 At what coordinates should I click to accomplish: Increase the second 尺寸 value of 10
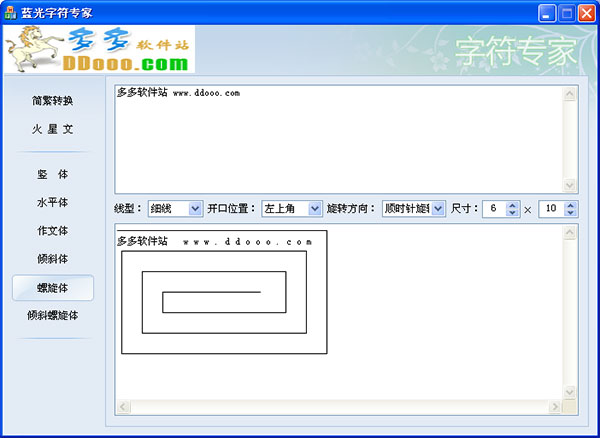pyautogui.click(x=571, y=205)
